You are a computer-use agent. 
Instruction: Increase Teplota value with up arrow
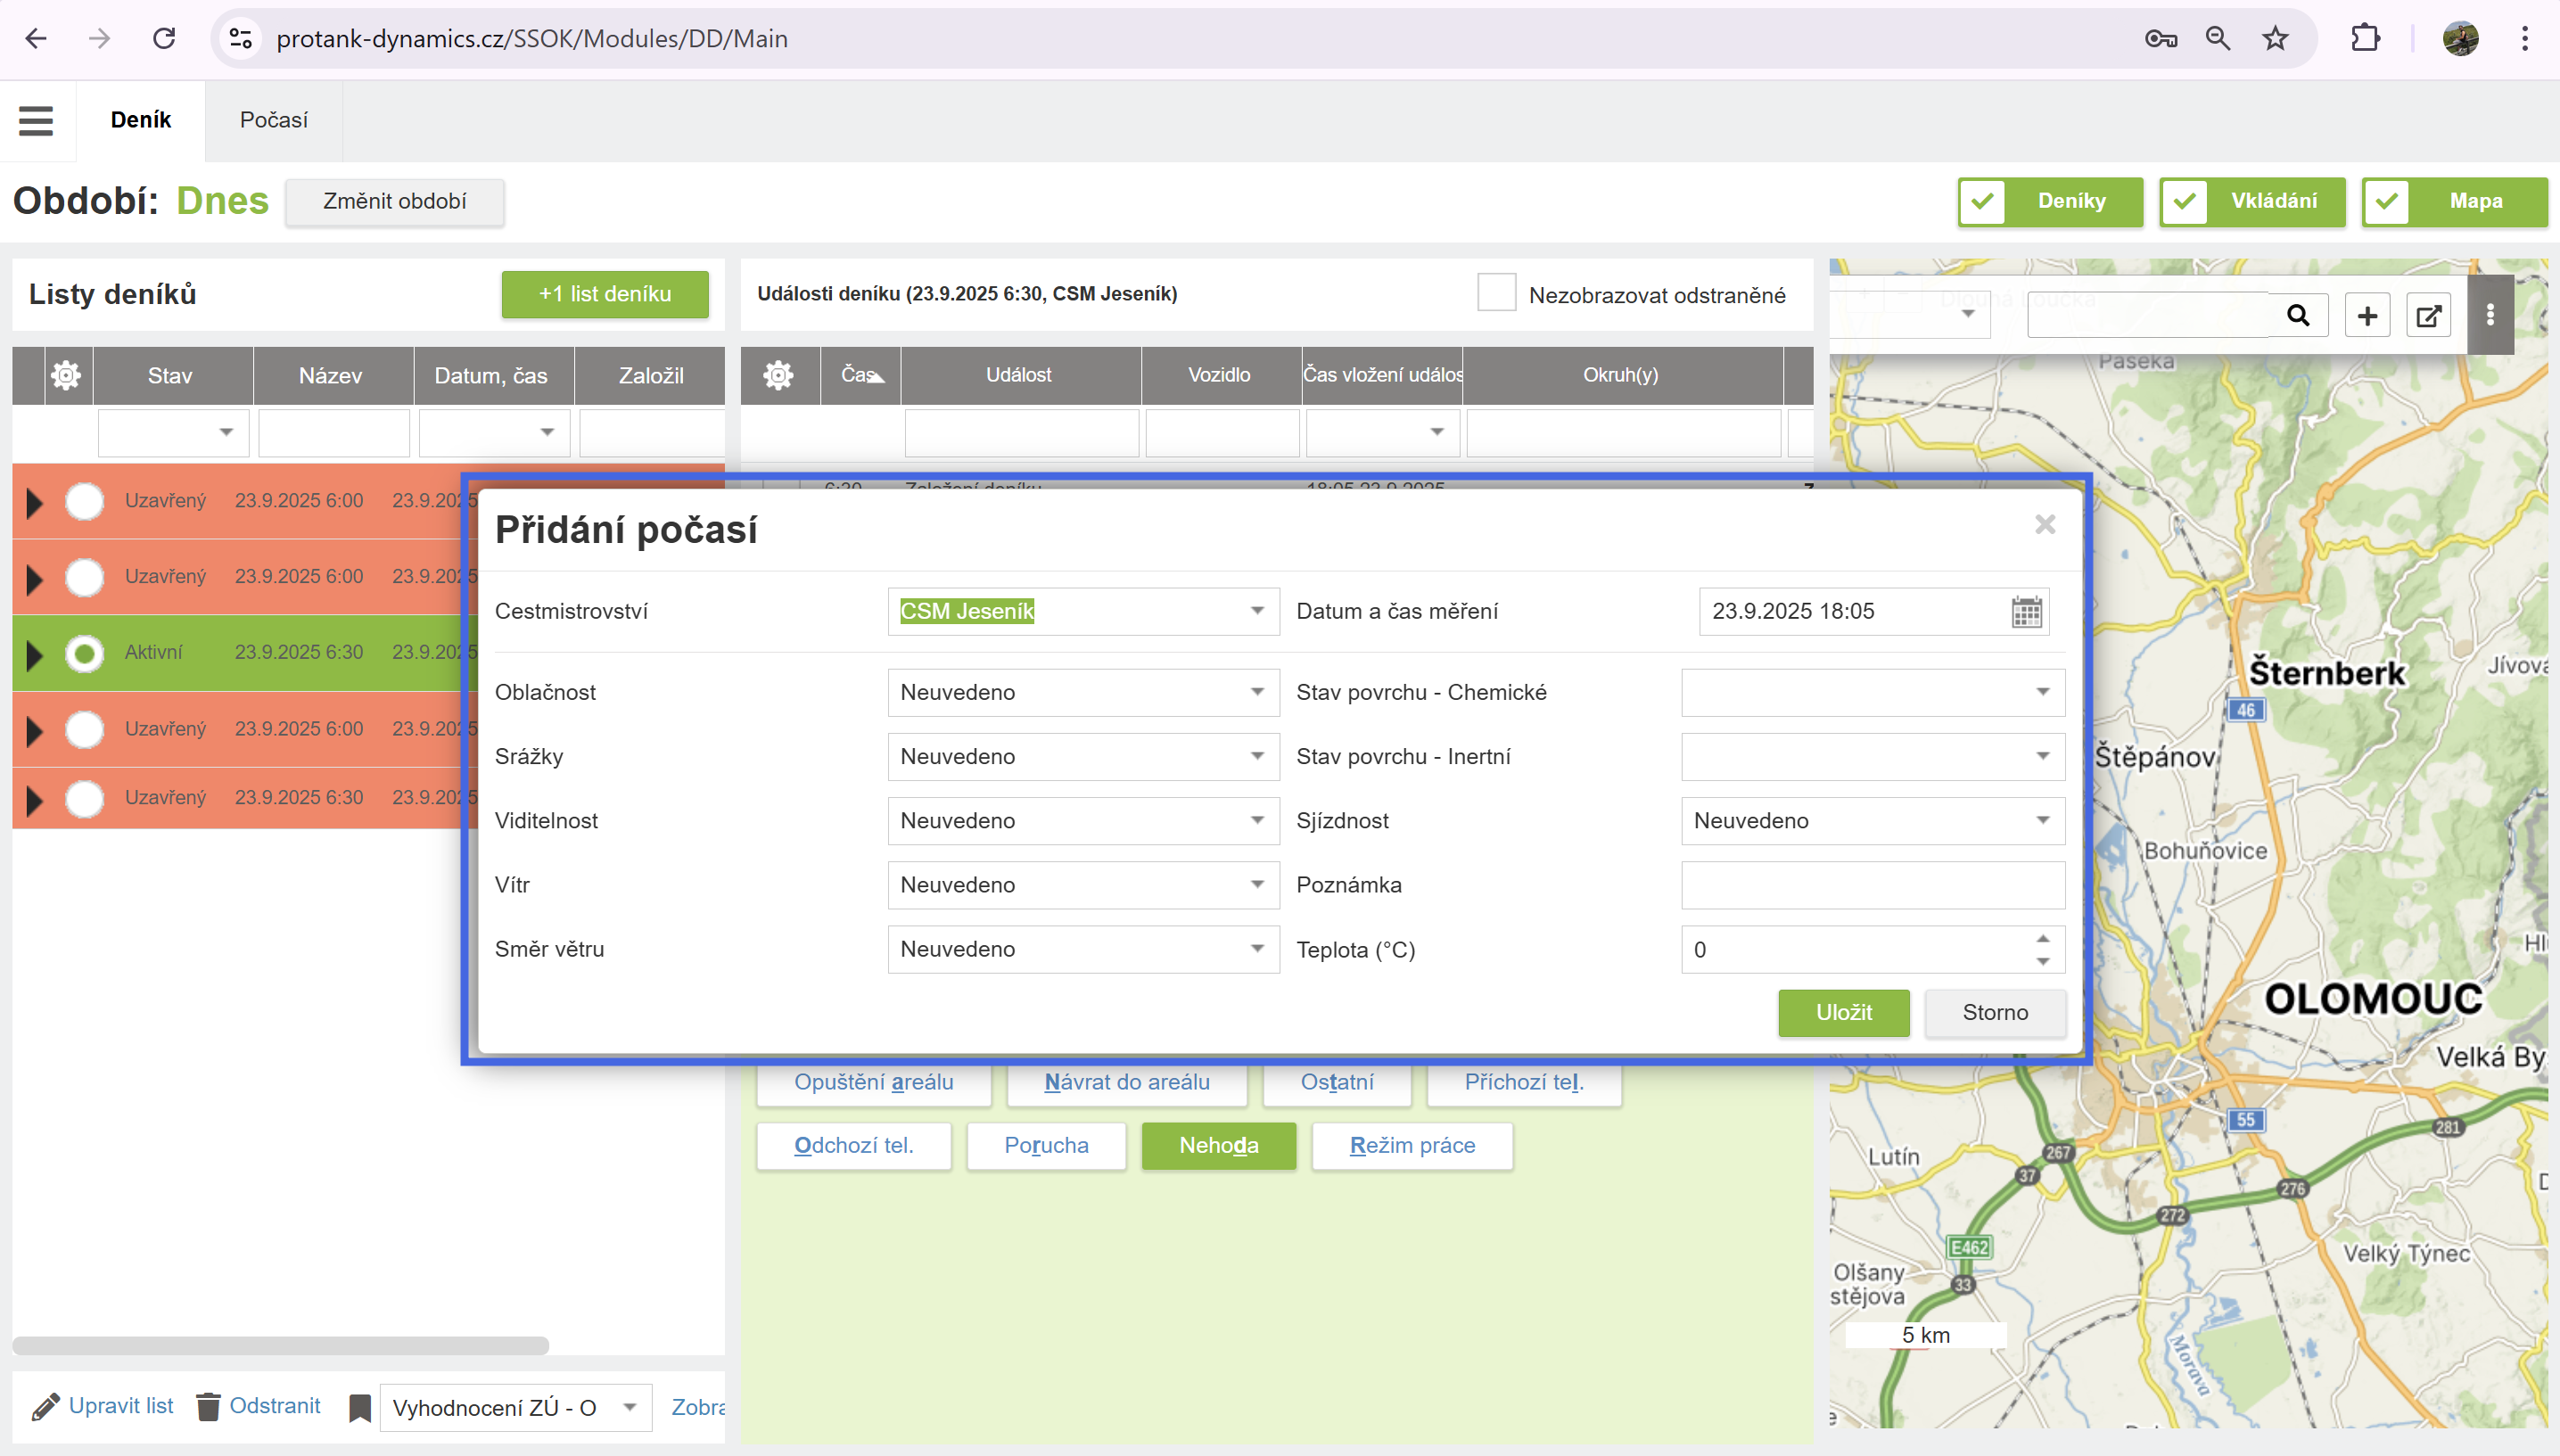coord(2043,939)
